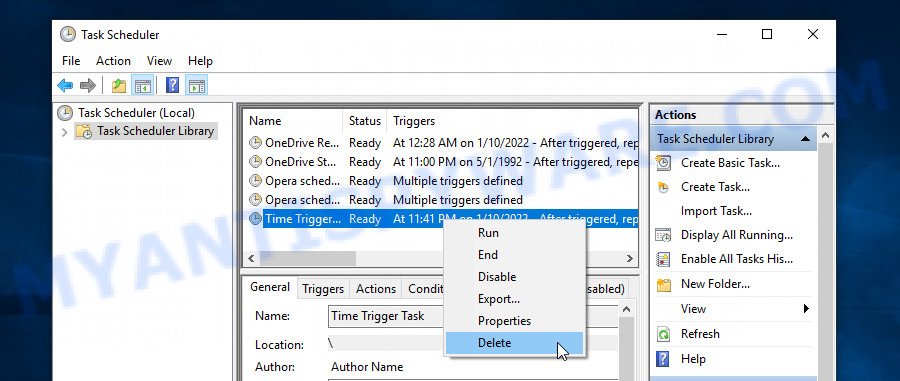Choose End from the context menu
The width and height of the screenshot is (900, 381).
pos(515,255)
